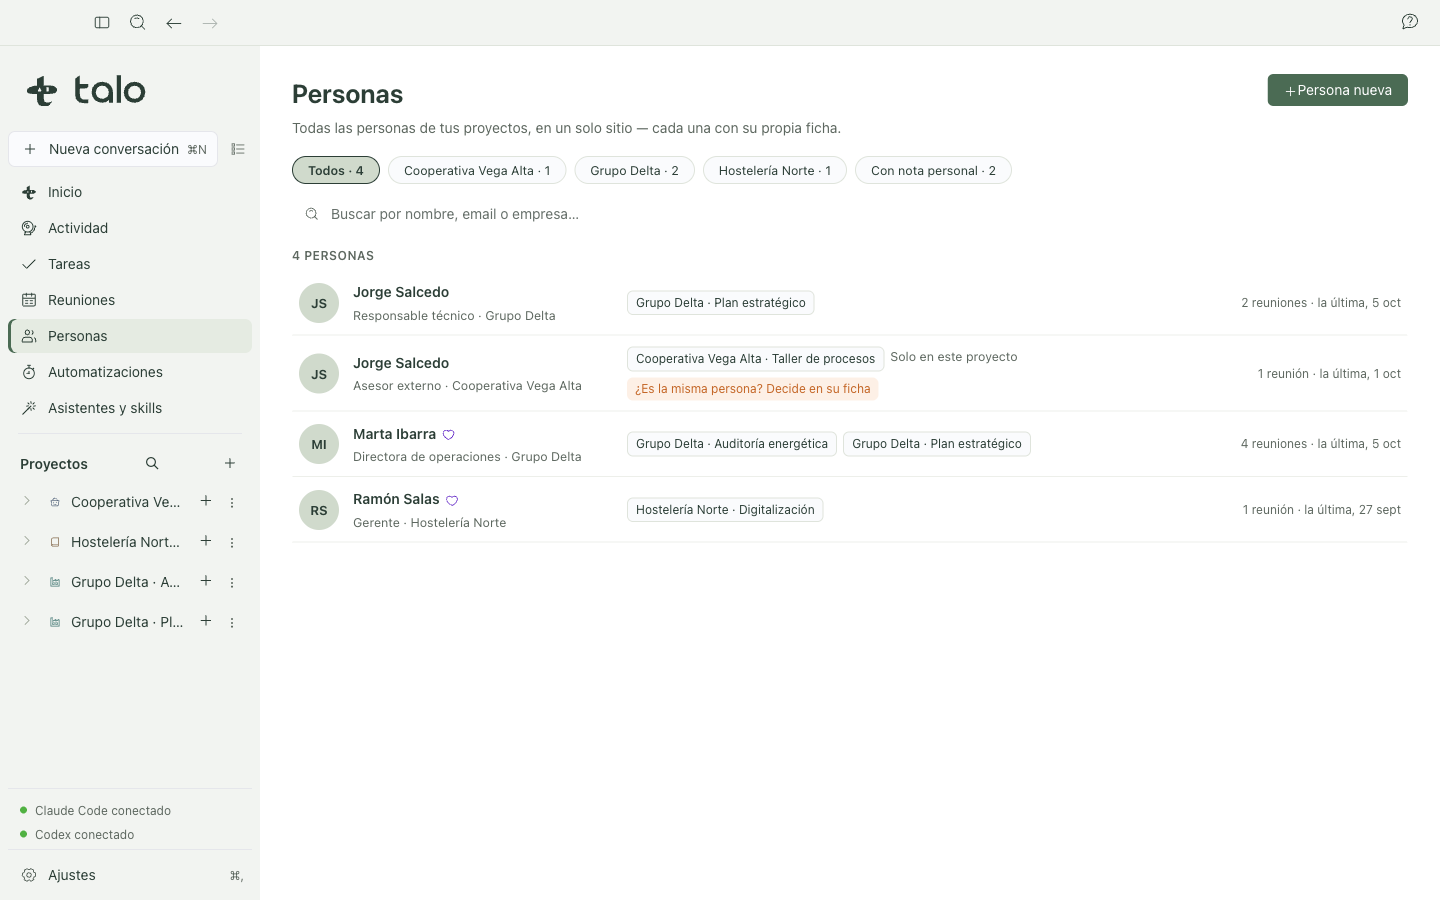Click the Persona nueva button
Image resolution: width=1440 pixels, height=900 pixels.
click(1338, 90)
